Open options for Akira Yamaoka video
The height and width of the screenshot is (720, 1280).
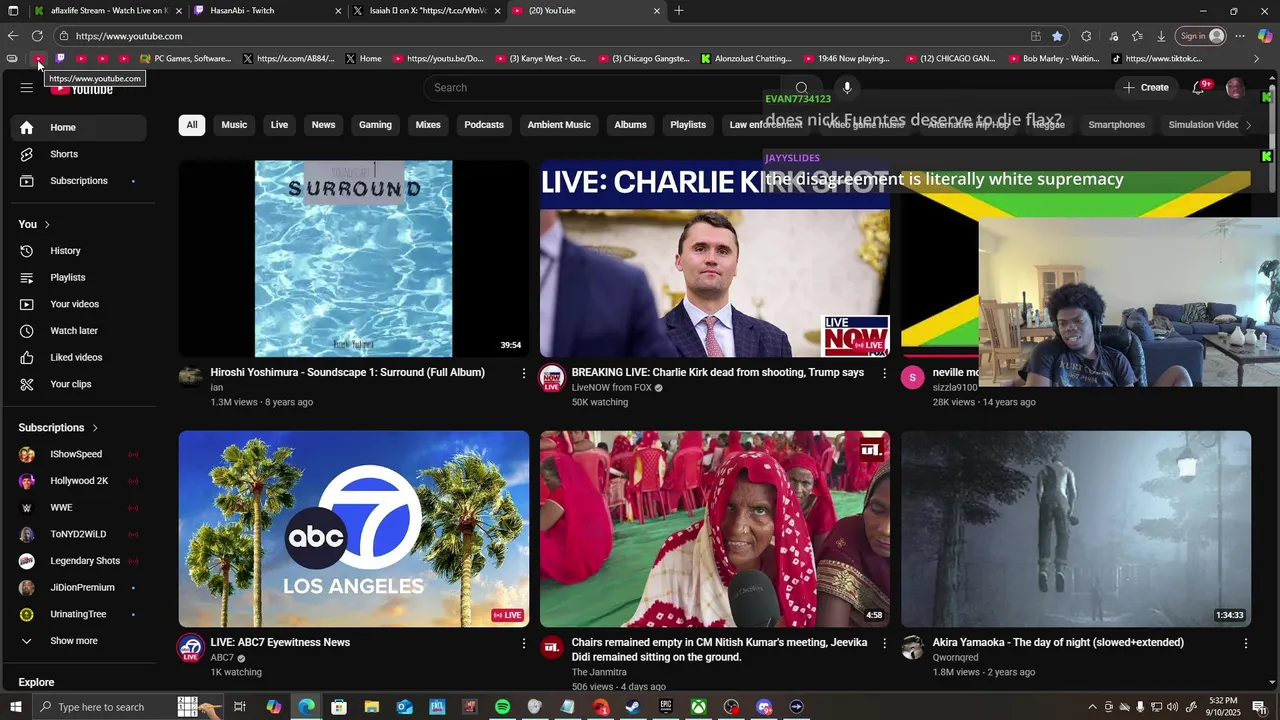point(1246,643)
